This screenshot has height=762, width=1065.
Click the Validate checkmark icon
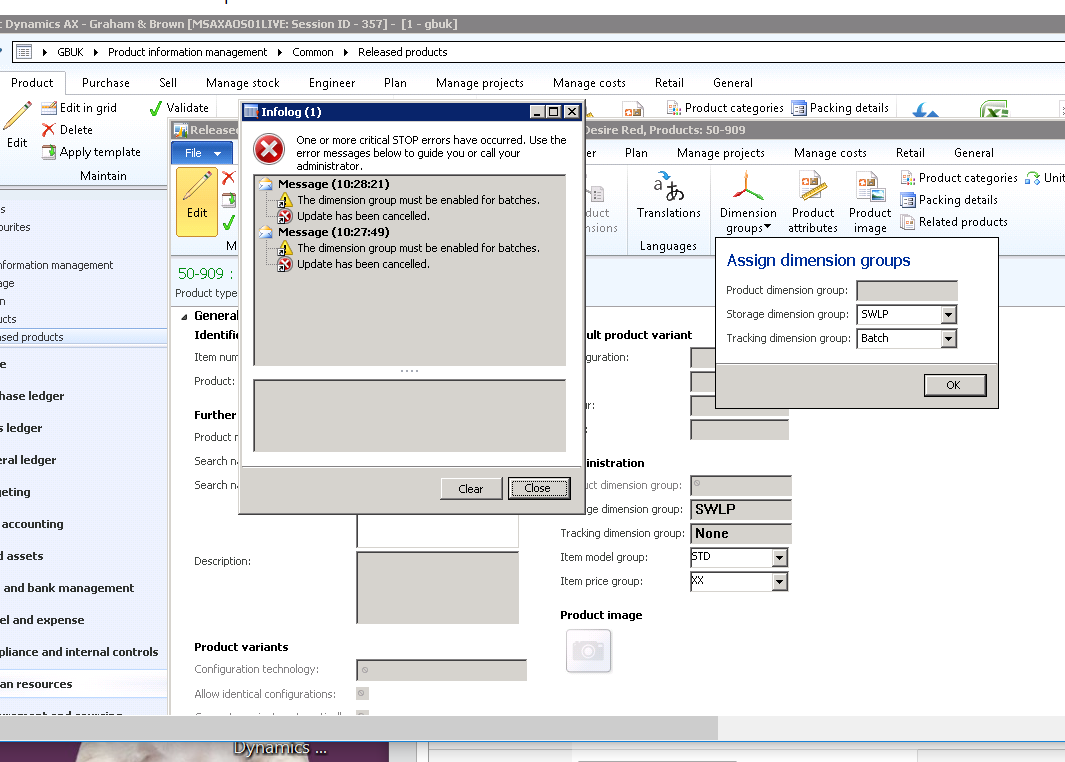tap(155, 108)
